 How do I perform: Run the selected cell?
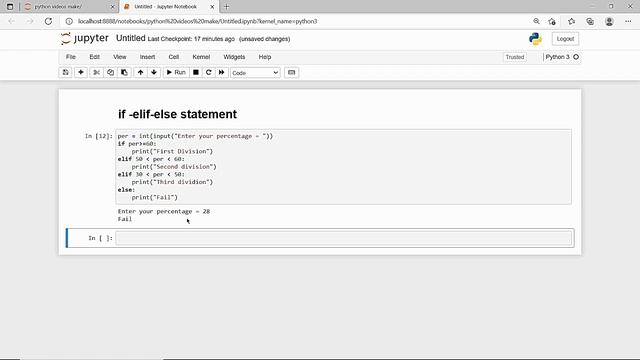click(x=176, y=72)
